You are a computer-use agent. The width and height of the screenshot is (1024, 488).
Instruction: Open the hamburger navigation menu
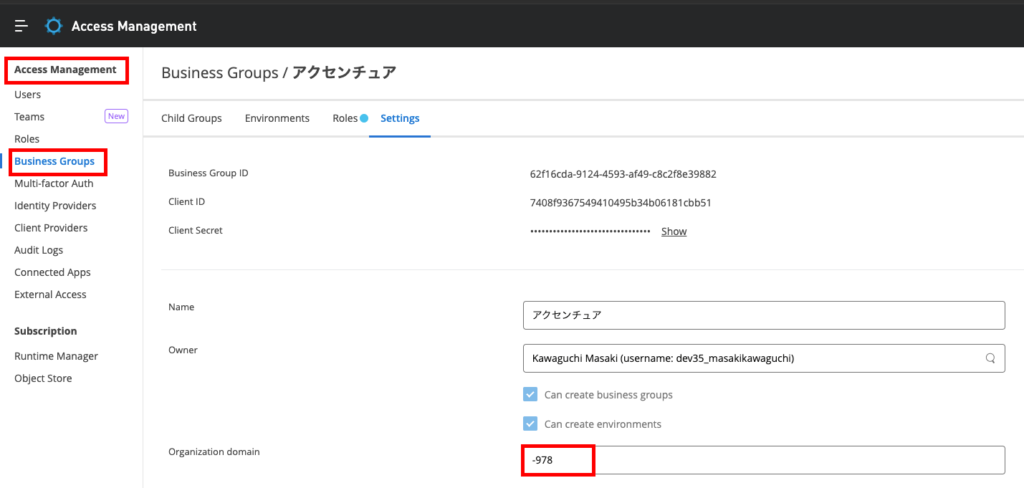click(21, 26)
